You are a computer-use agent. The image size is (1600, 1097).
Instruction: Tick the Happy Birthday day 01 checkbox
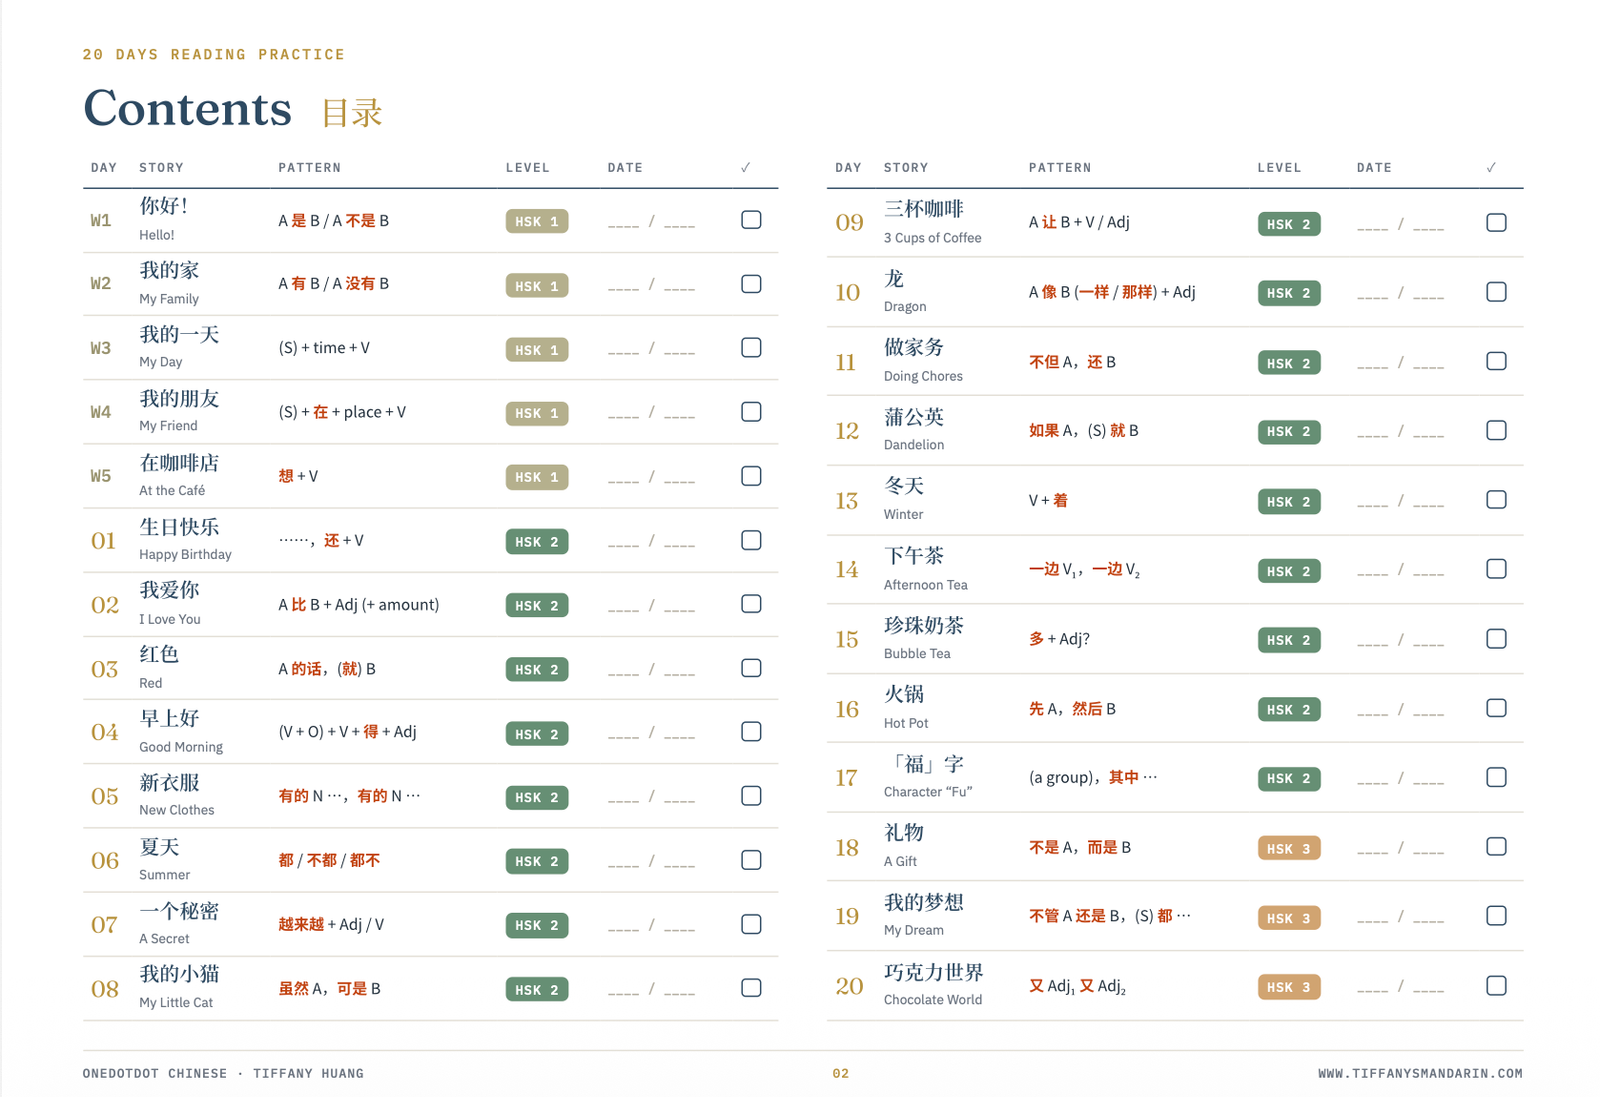tap(751, 540)
